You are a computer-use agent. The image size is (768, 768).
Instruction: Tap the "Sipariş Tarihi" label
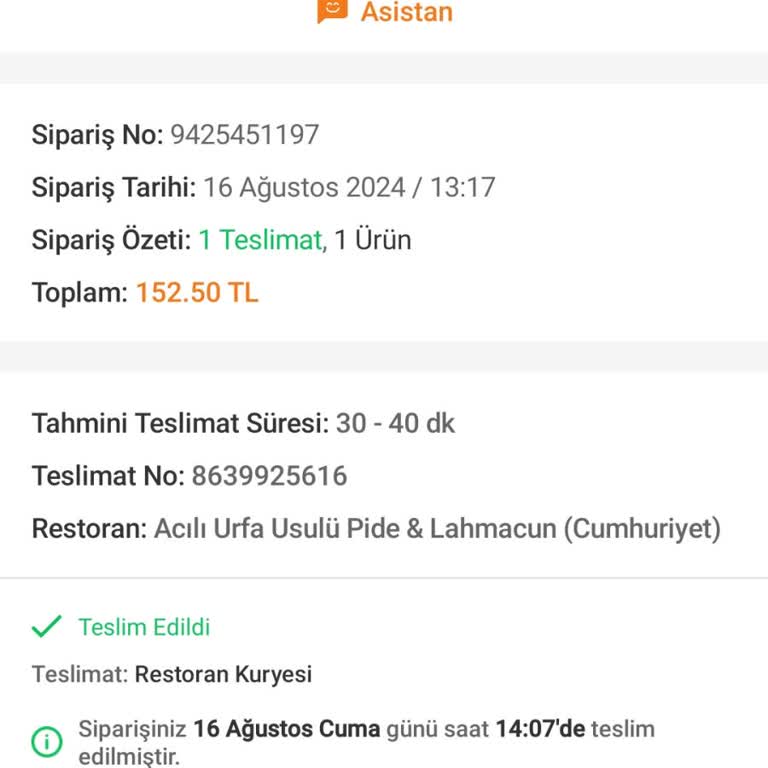point(114,187)
